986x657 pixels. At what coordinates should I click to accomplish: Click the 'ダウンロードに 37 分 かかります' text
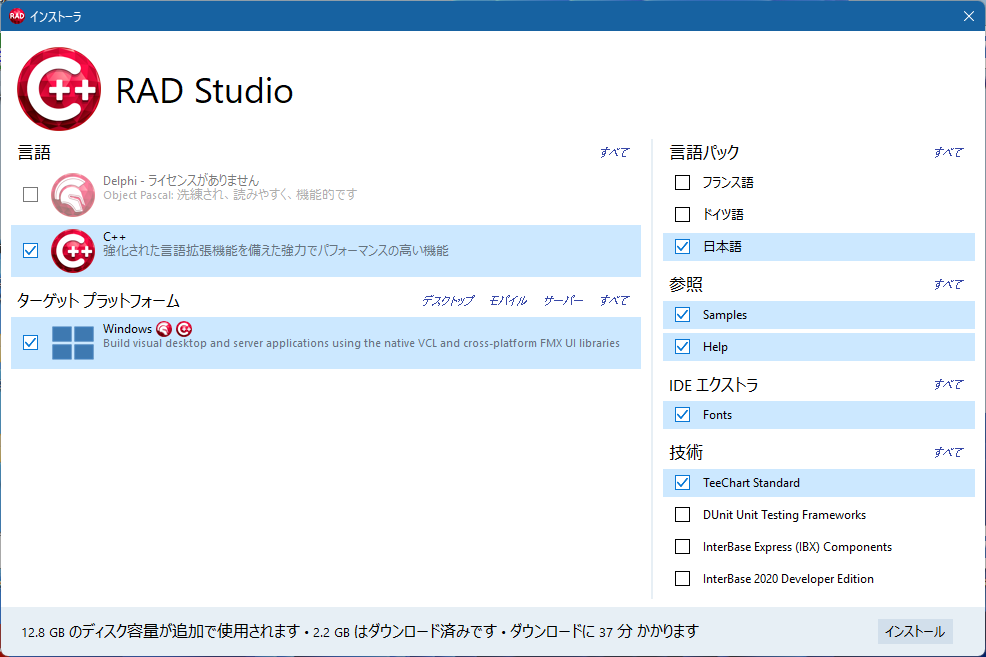pos(604,631)
